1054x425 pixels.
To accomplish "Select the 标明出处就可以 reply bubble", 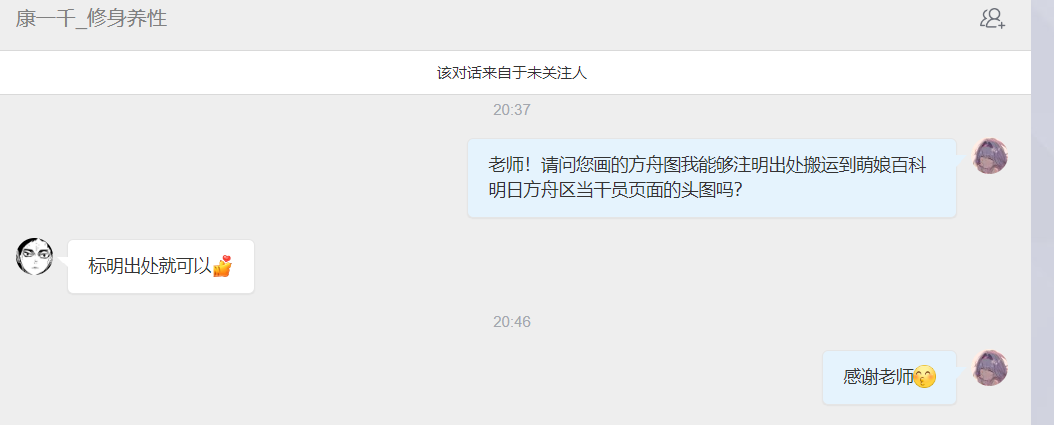I will pyautogui.click(x=161, y=266).
